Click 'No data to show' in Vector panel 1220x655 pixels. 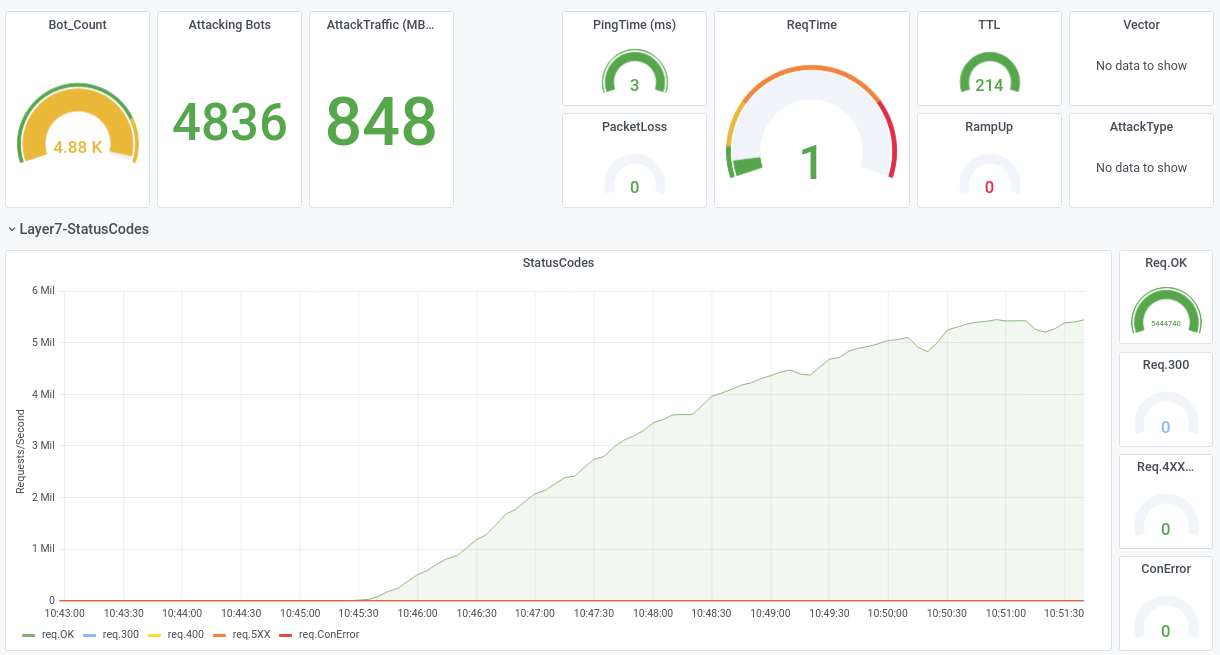(x=1141, y=66)
